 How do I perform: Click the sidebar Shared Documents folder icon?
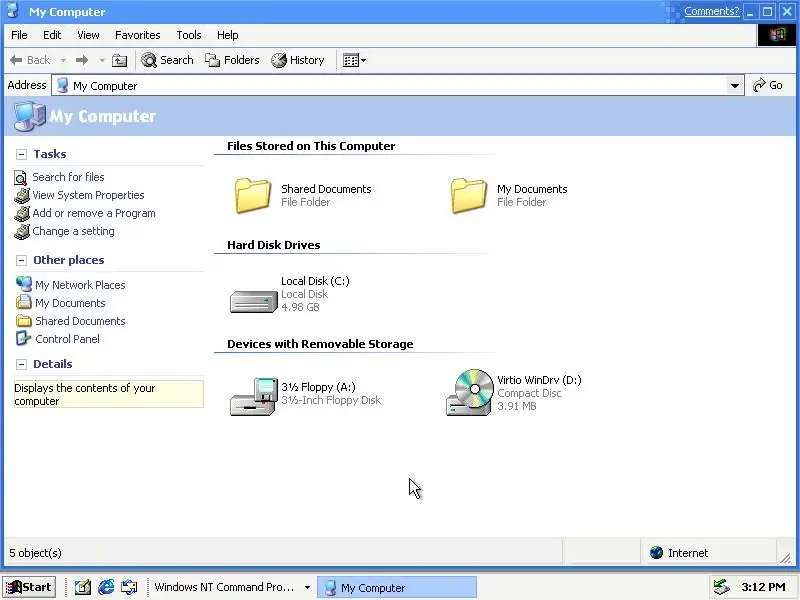23,321
